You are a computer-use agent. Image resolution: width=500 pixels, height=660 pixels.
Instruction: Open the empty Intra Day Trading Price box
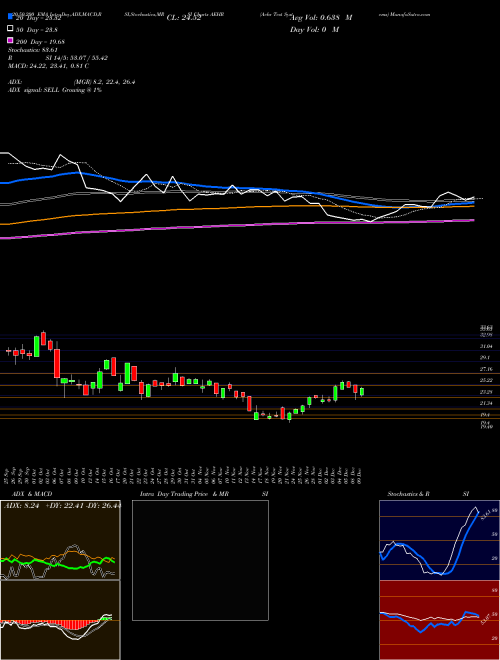tap(200, 560)
